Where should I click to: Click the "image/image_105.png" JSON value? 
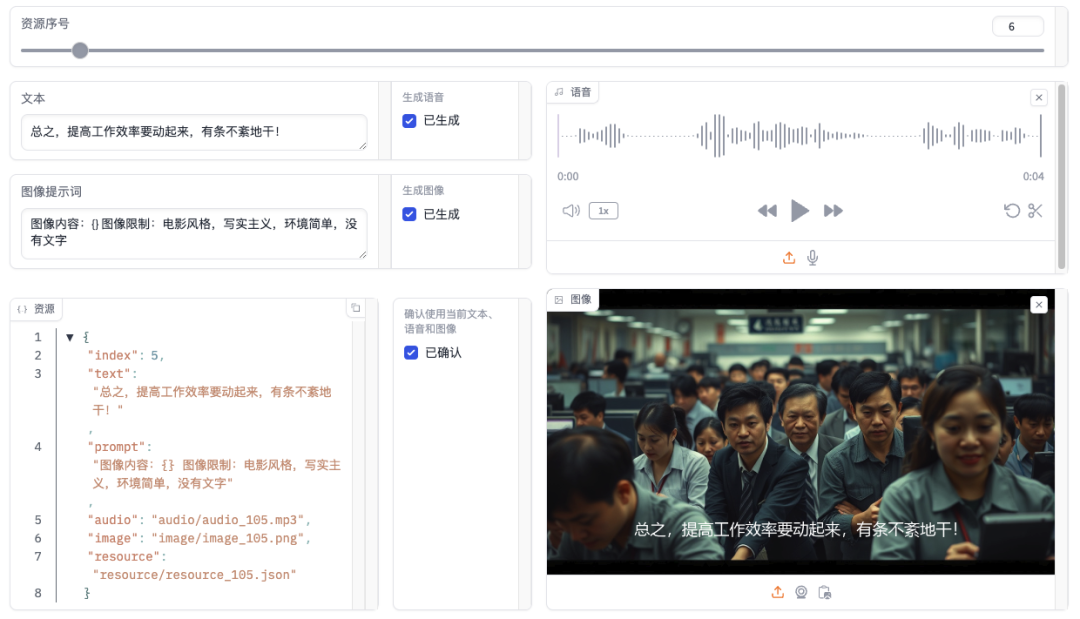click(x=227, y=538)
